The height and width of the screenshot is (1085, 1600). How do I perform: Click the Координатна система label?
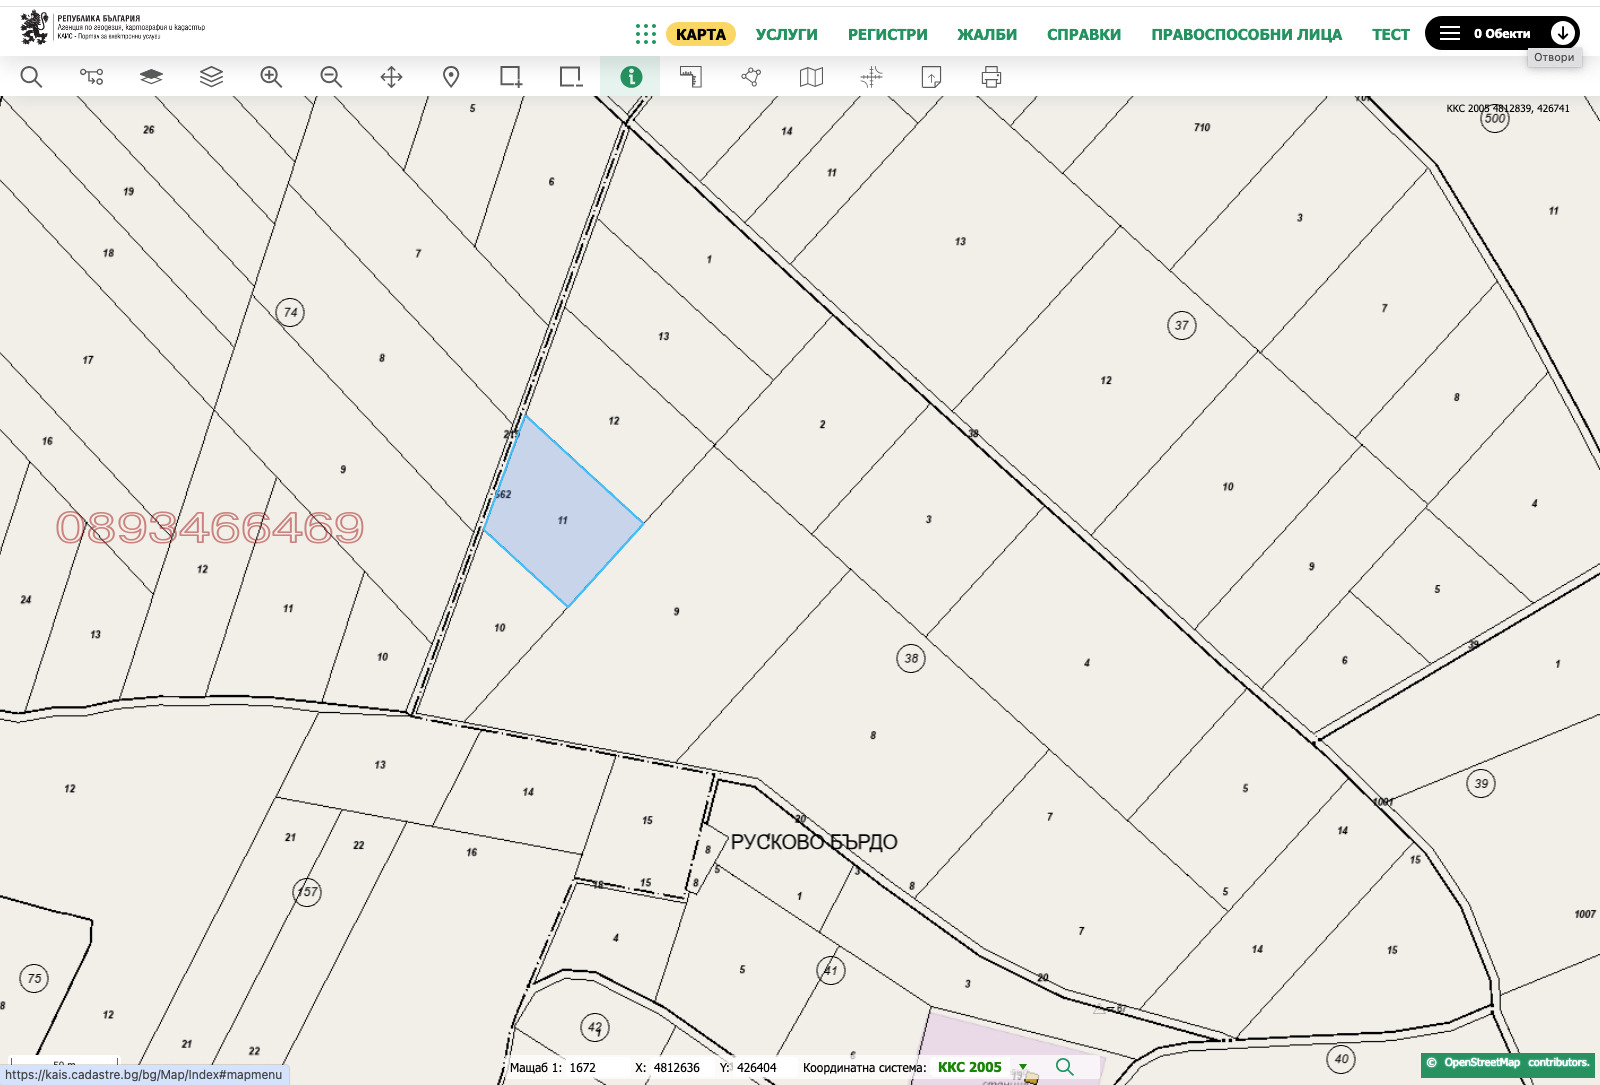pyautogui.click(x=864, y=1068)
